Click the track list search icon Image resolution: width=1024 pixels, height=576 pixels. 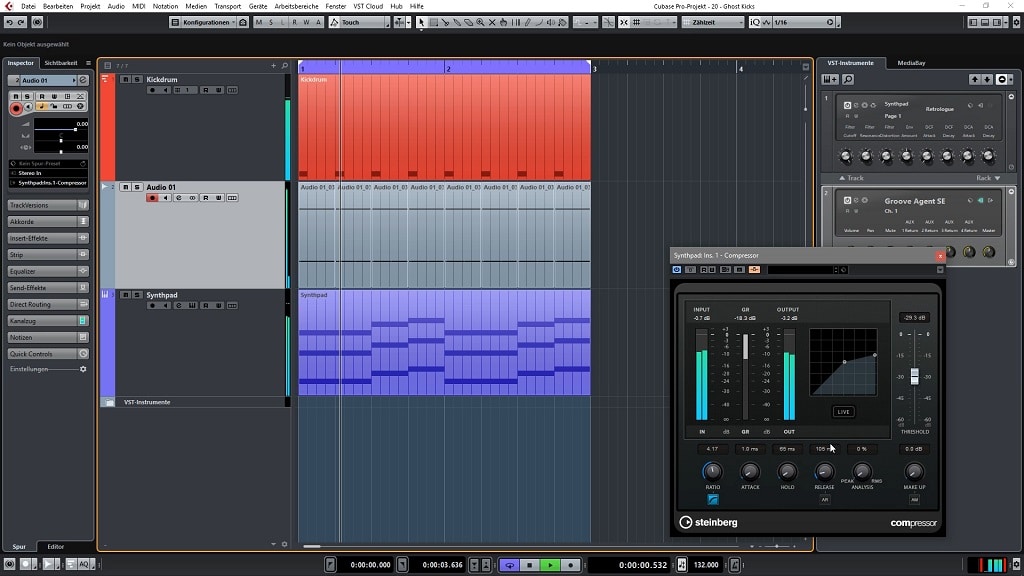[285, 65]
